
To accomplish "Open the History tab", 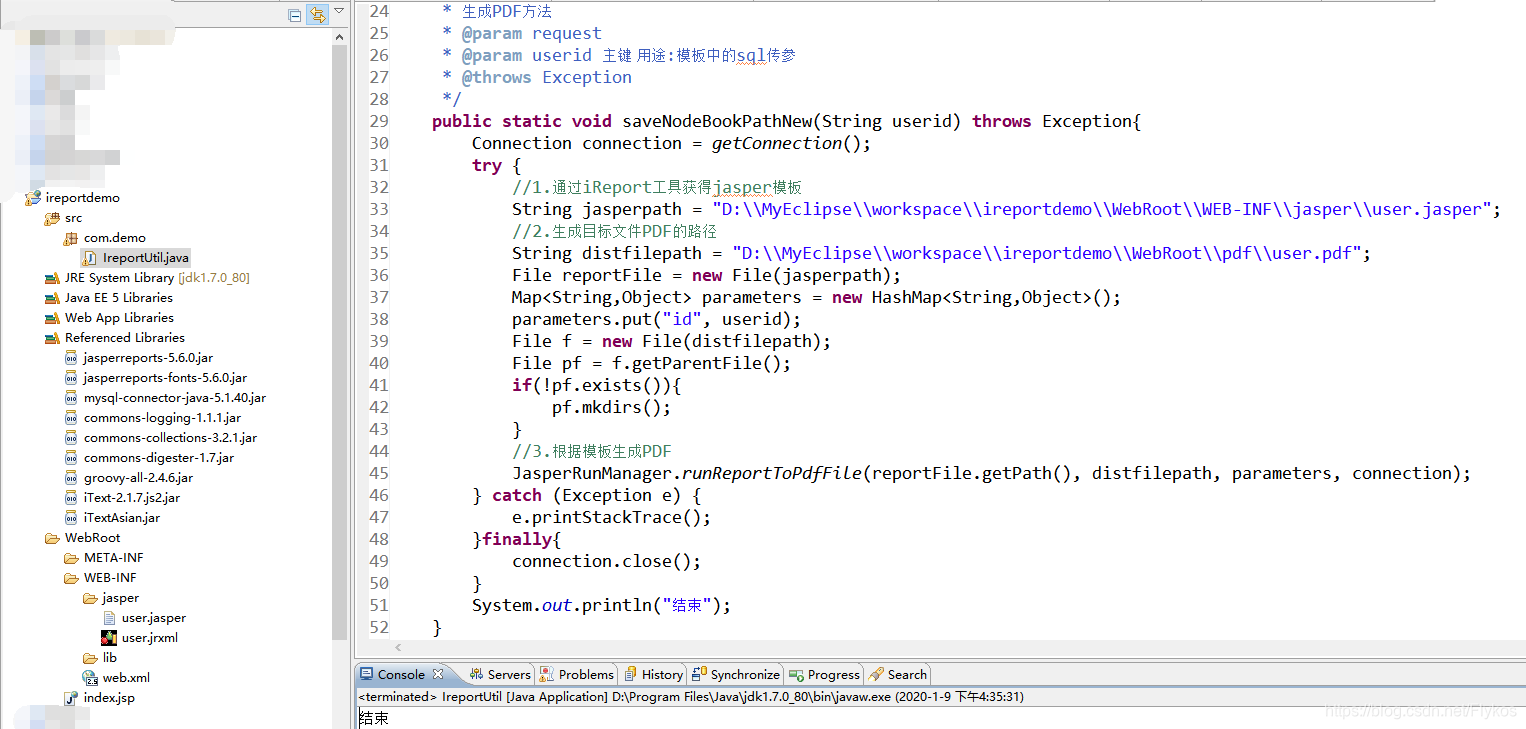I will (653, 674).
